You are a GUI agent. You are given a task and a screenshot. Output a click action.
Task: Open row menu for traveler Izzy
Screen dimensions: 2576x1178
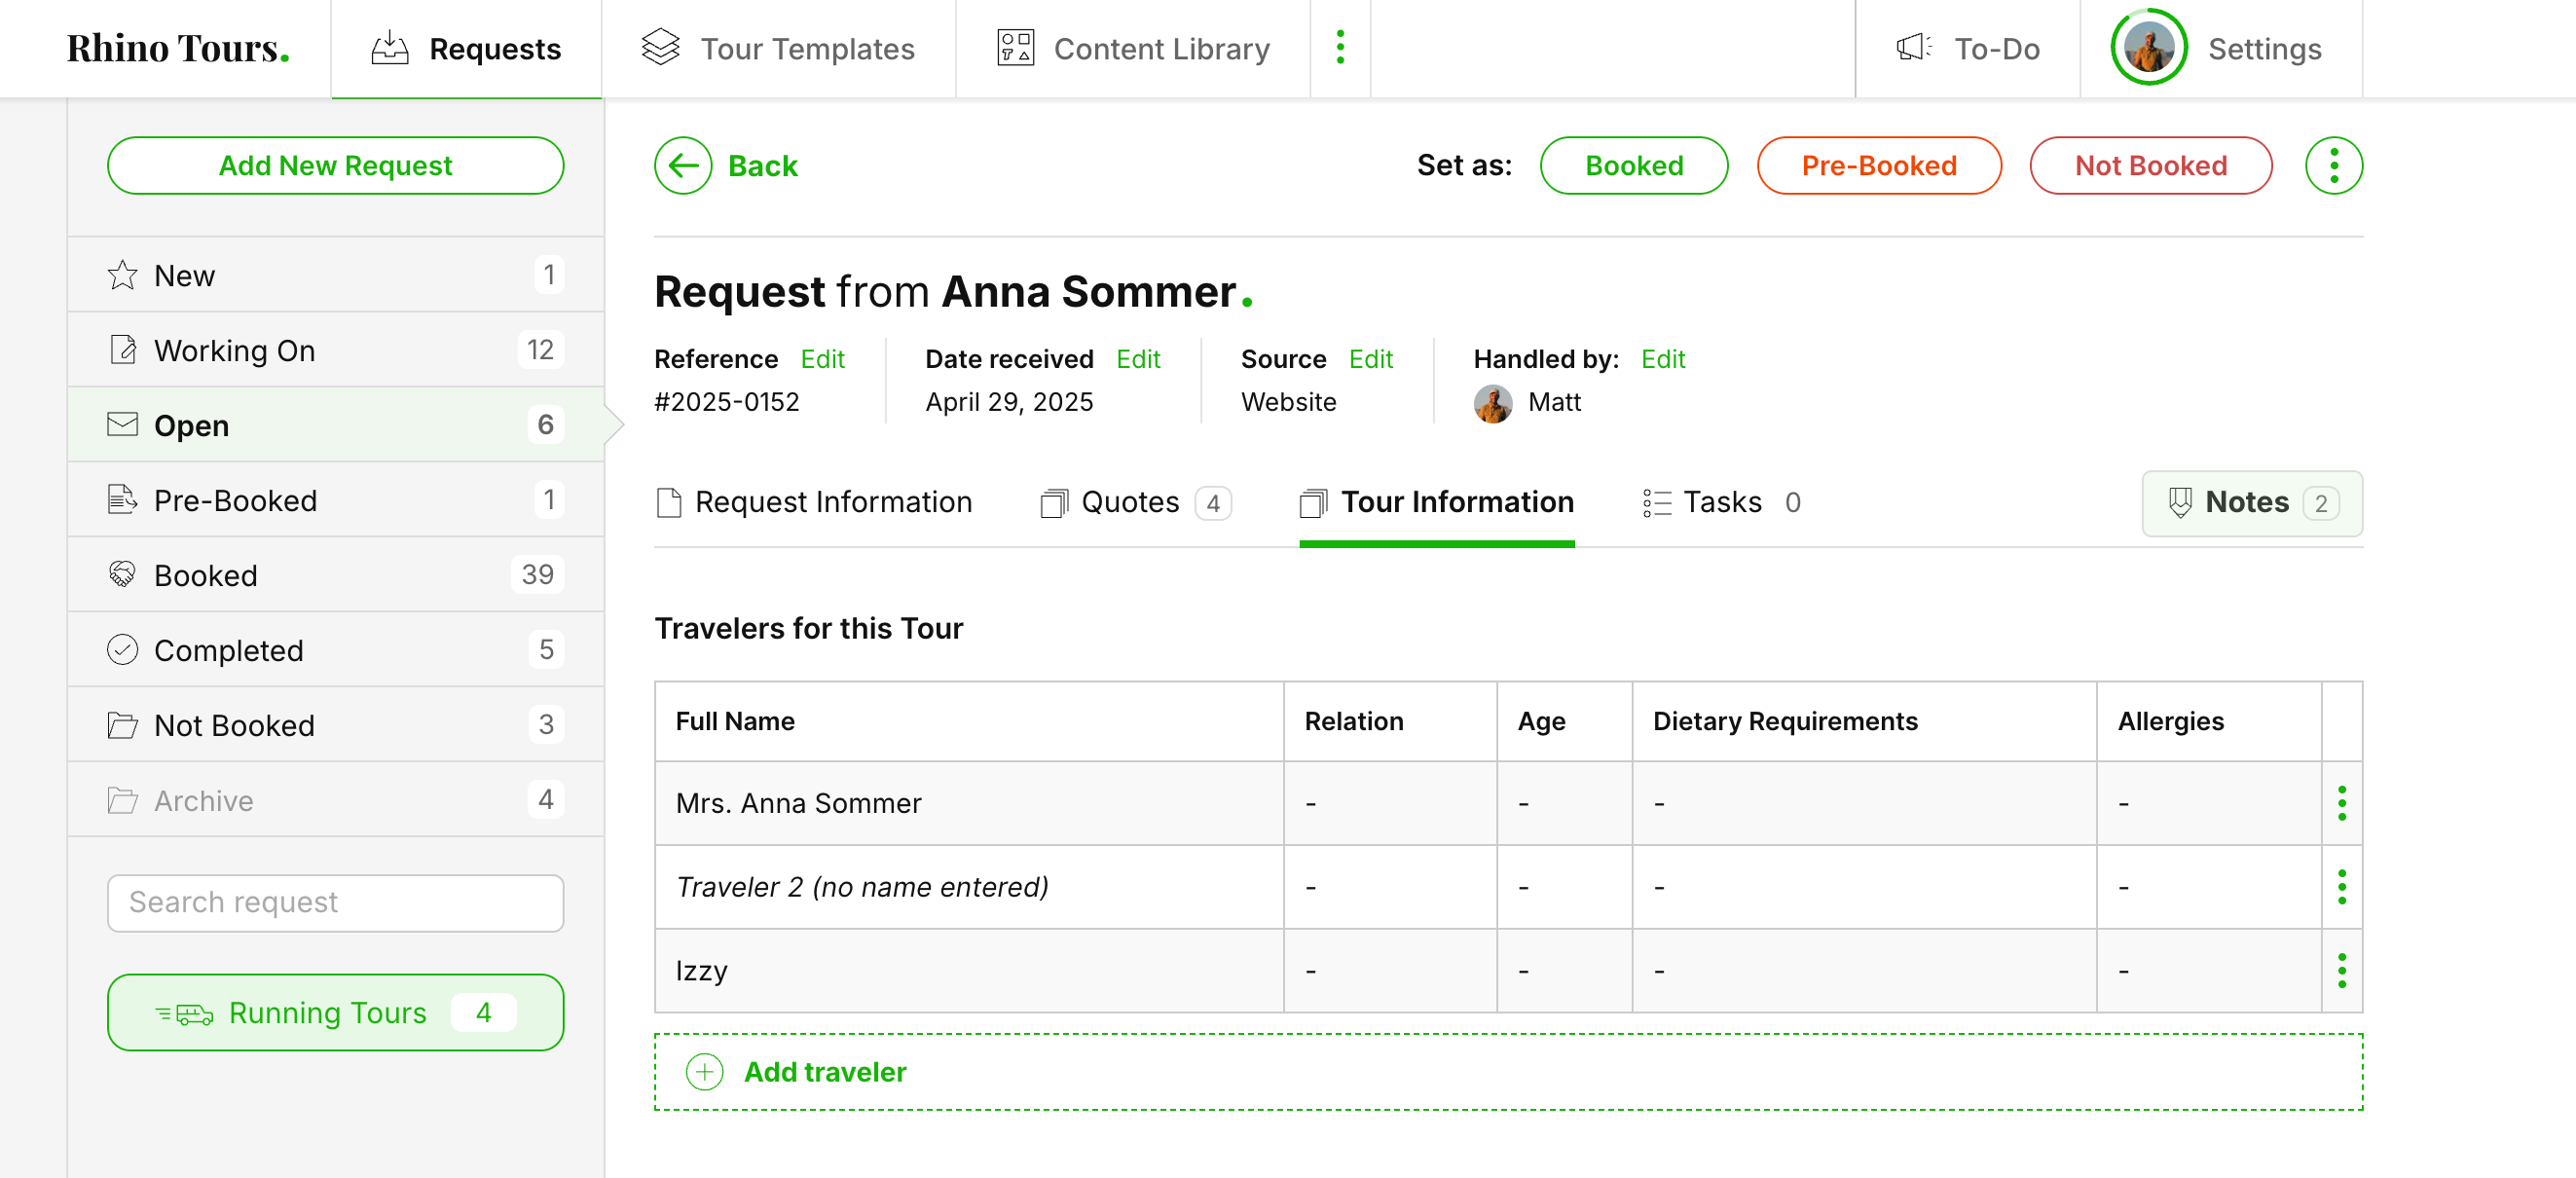(x=2340, y=970)
